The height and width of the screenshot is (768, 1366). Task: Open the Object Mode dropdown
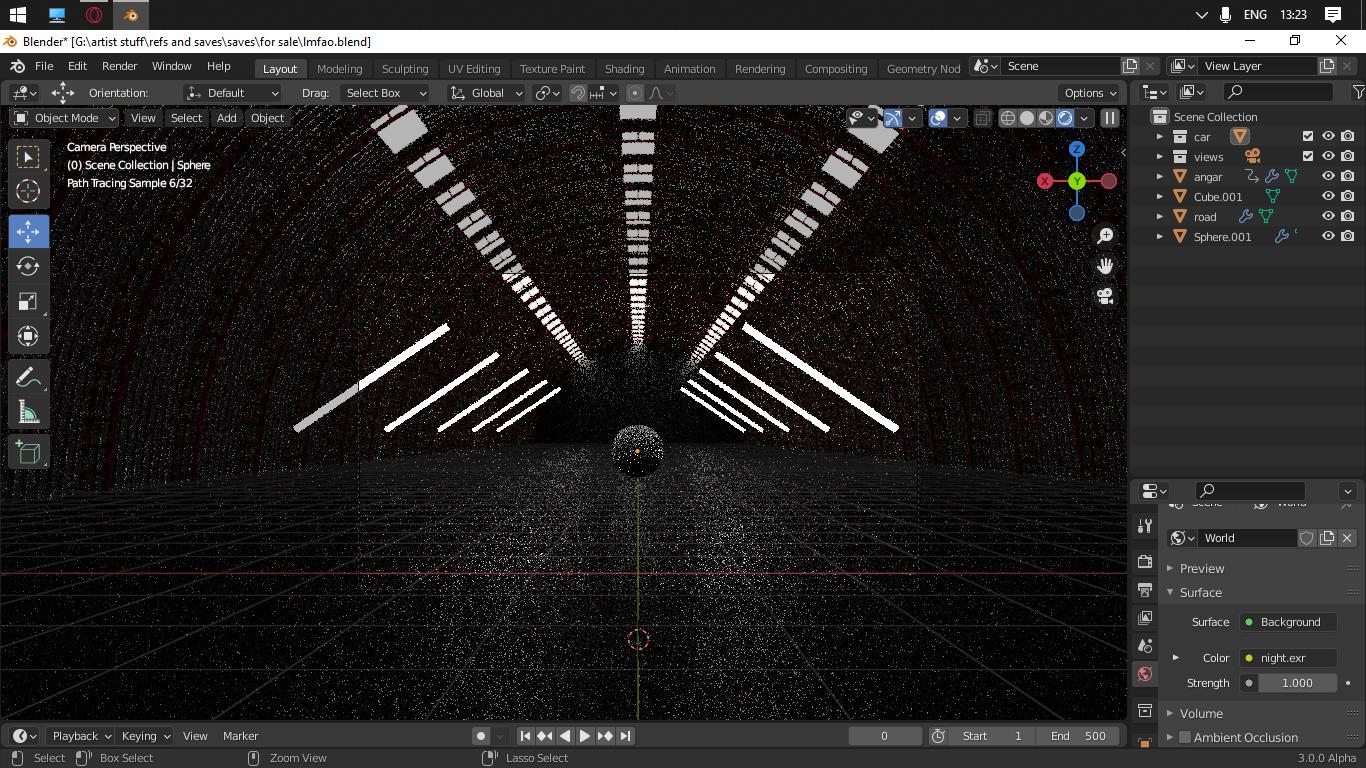(65, 118)
